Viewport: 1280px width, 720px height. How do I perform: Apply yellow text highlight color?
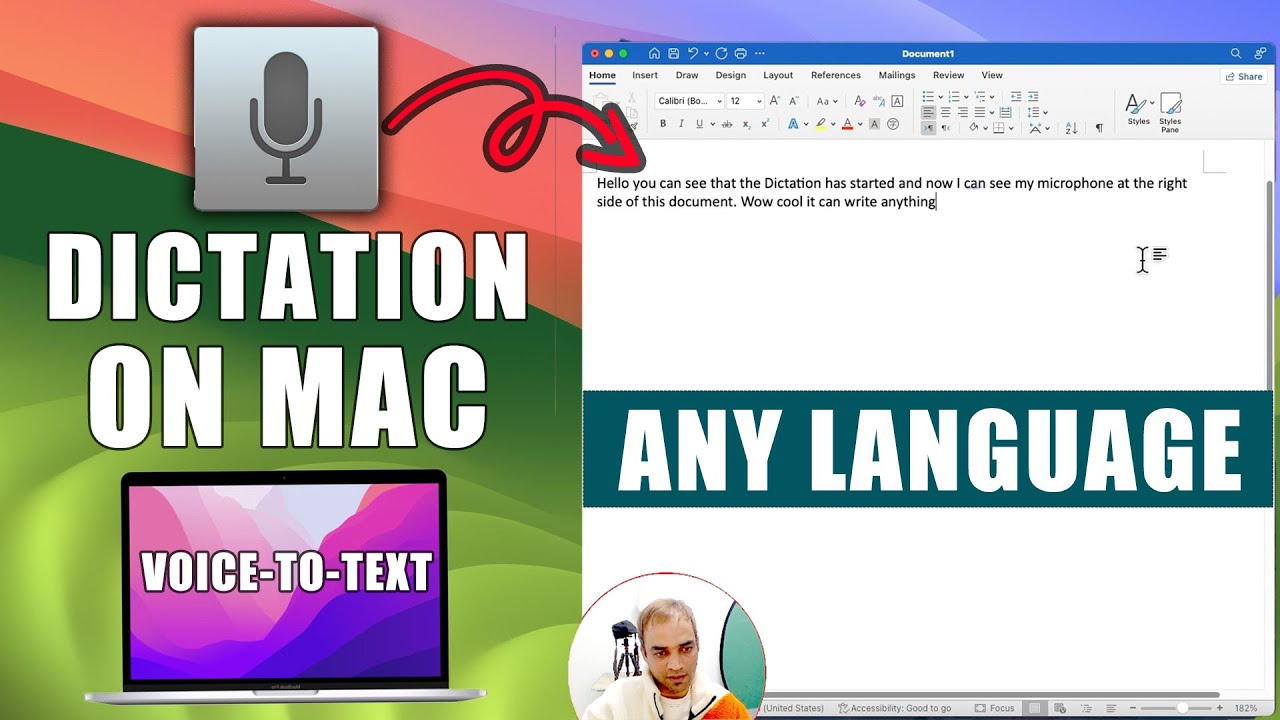tap(820, 124)
